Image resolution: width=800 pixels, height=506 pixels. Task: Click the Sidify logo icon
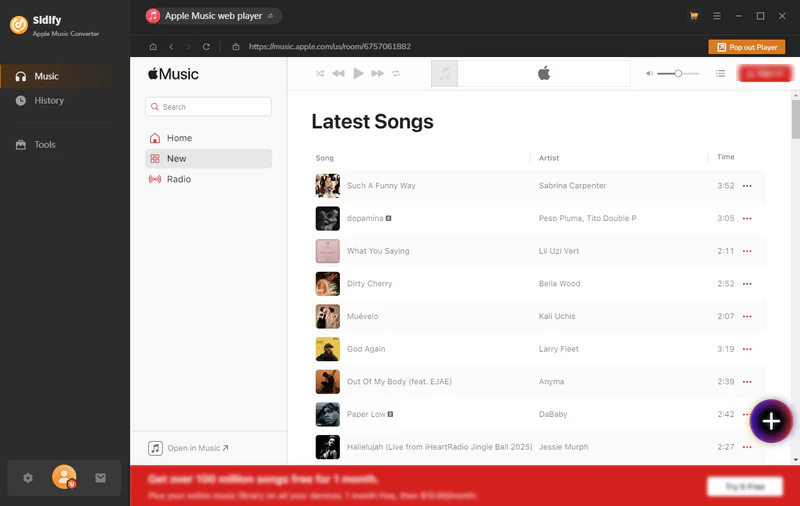[x=19, y=24]
